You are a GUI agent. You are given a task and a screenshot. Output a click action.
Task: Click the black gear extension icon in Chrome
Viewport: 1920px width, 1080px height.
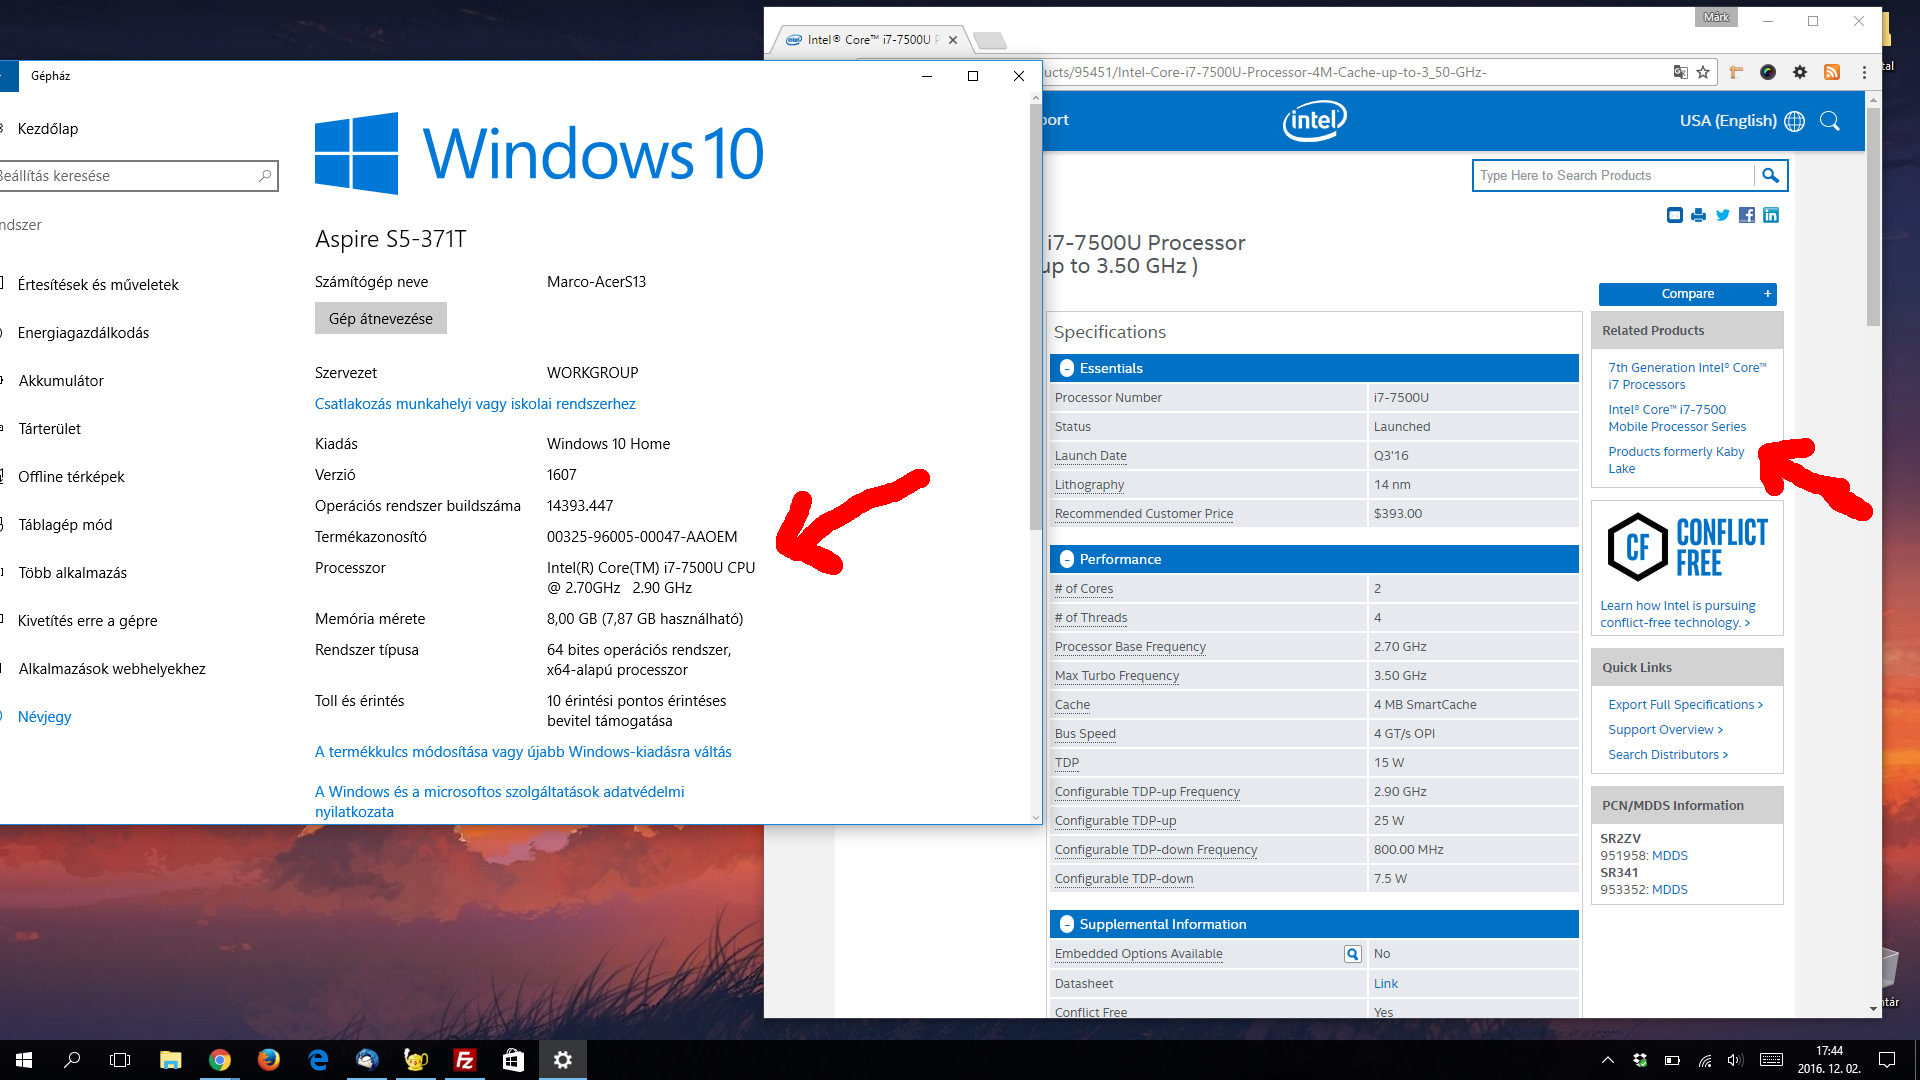coord(1800,72)
